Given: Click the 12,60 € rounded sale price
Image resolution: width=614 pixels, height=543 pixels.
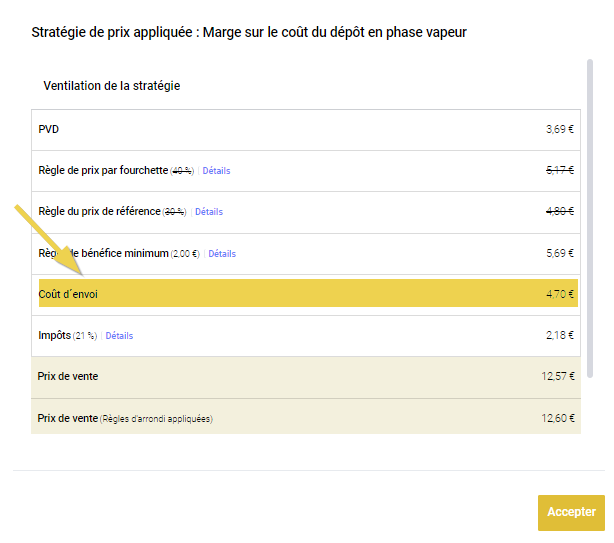Looking at the screenshot, I should [557, 418].
